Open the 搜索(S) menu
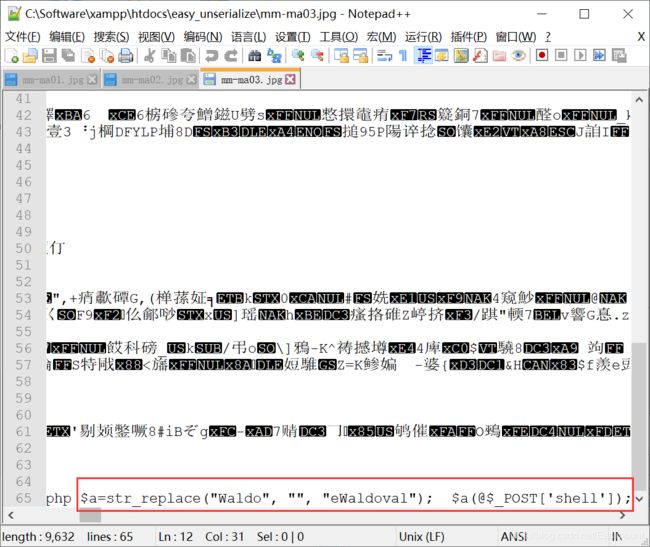The height and width of the screenshot is (547, 650). click(x=111, y=37)
